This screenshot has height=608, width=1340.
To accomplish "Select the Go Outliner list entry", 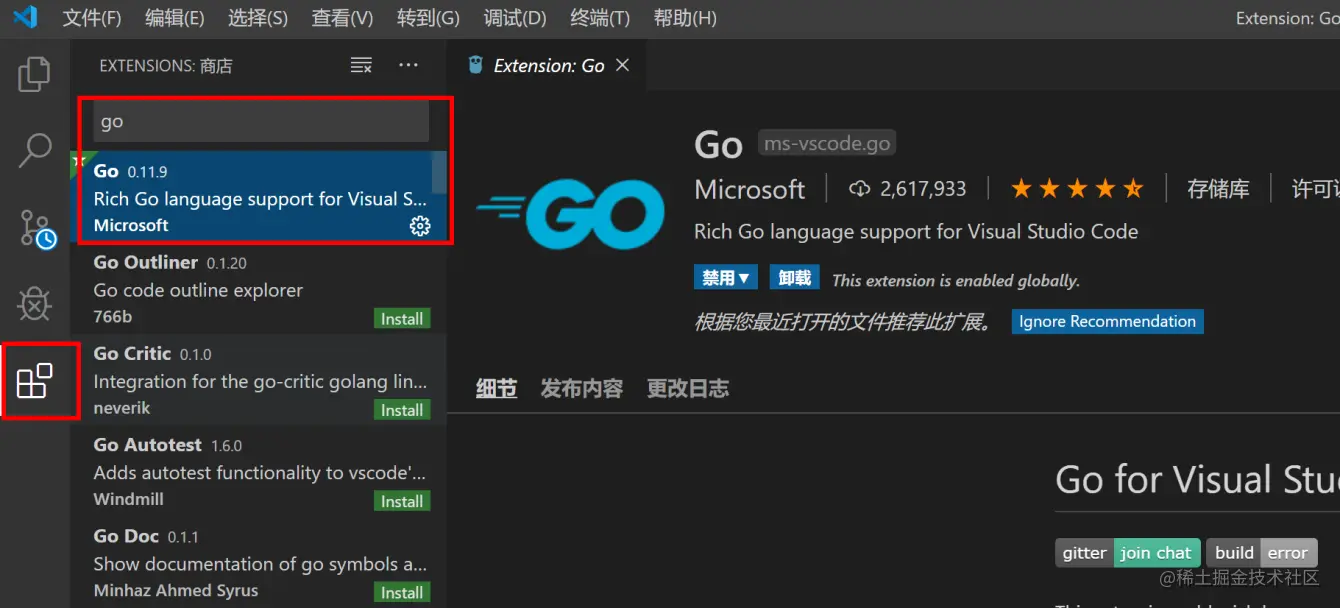I will pos(259,289).
